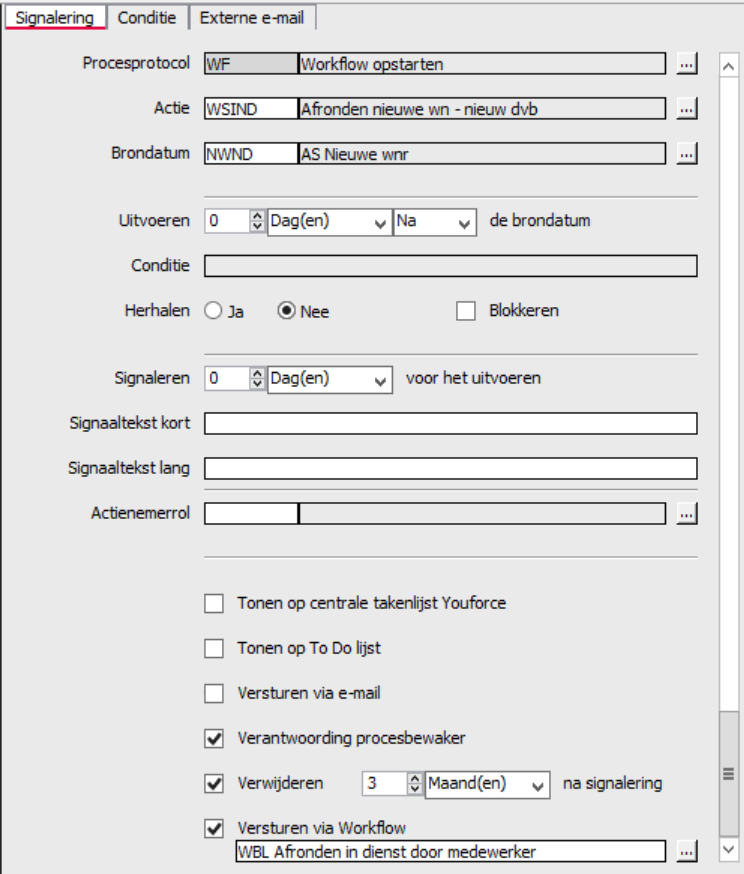The image size is (744, 874).
Task: Click into the Signaaltekst kort field
Action: click(x=450, y=424)
